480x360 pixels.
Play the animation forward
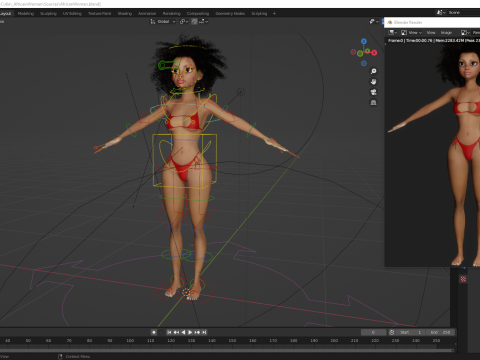pos(190,332)
